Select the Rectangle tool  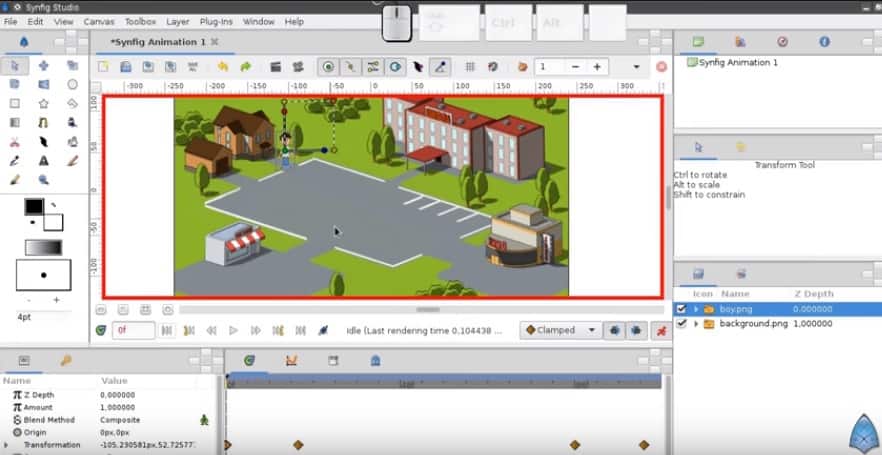point(15,103)
